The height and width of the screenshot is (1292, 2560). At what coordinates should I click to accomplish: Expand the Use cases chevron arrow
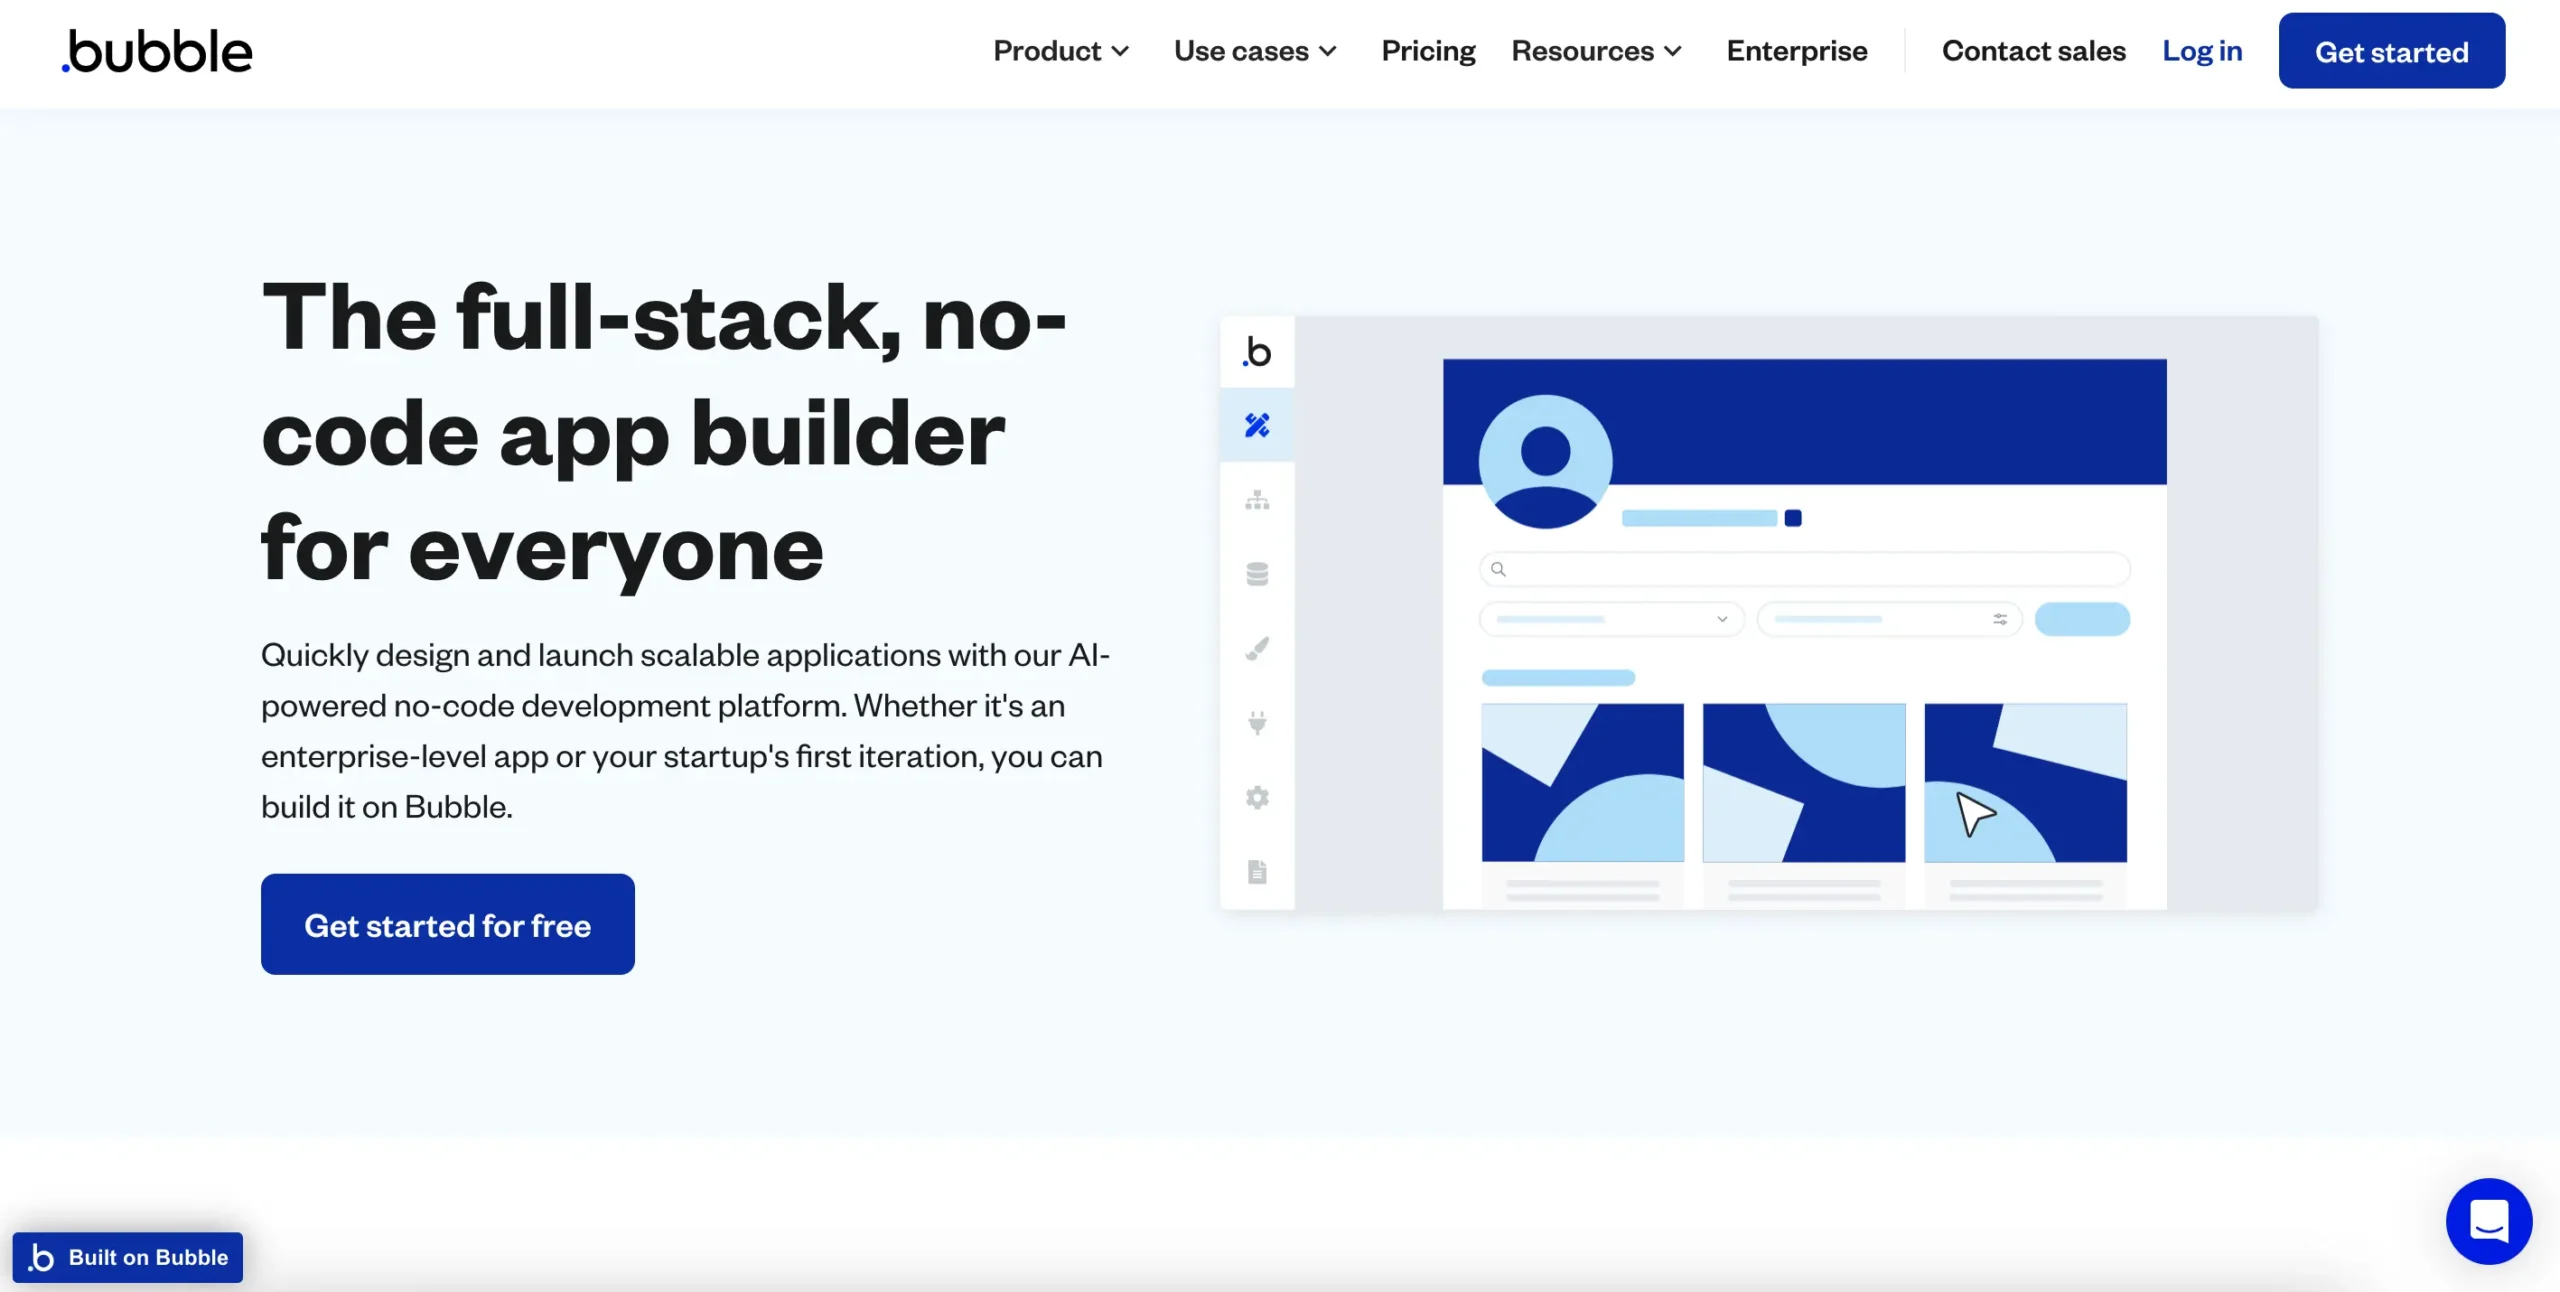click(1328, 52)
